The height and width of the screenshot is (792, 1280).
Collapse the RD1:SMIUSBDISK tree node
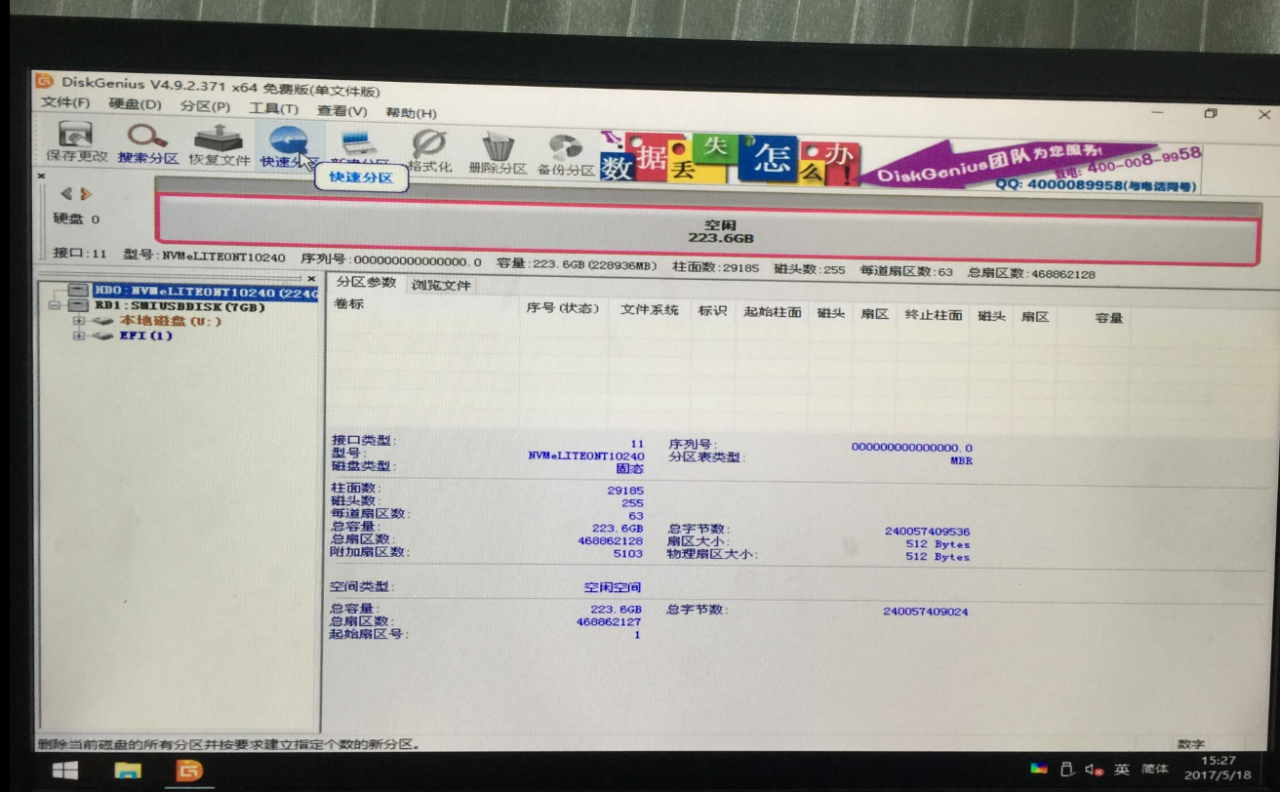[x=55, y=306]
